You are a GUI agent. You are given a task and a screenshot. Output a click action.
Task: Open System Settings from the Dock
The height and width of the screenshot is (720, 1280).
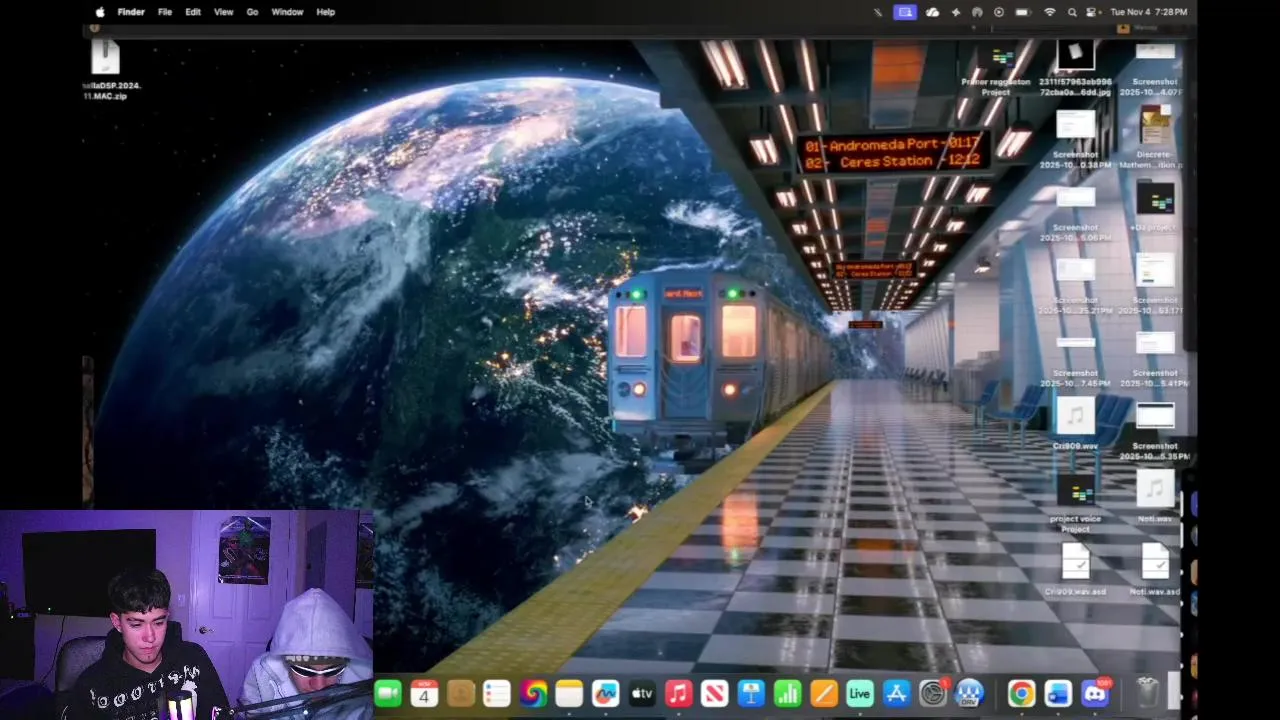pos(933,693)
